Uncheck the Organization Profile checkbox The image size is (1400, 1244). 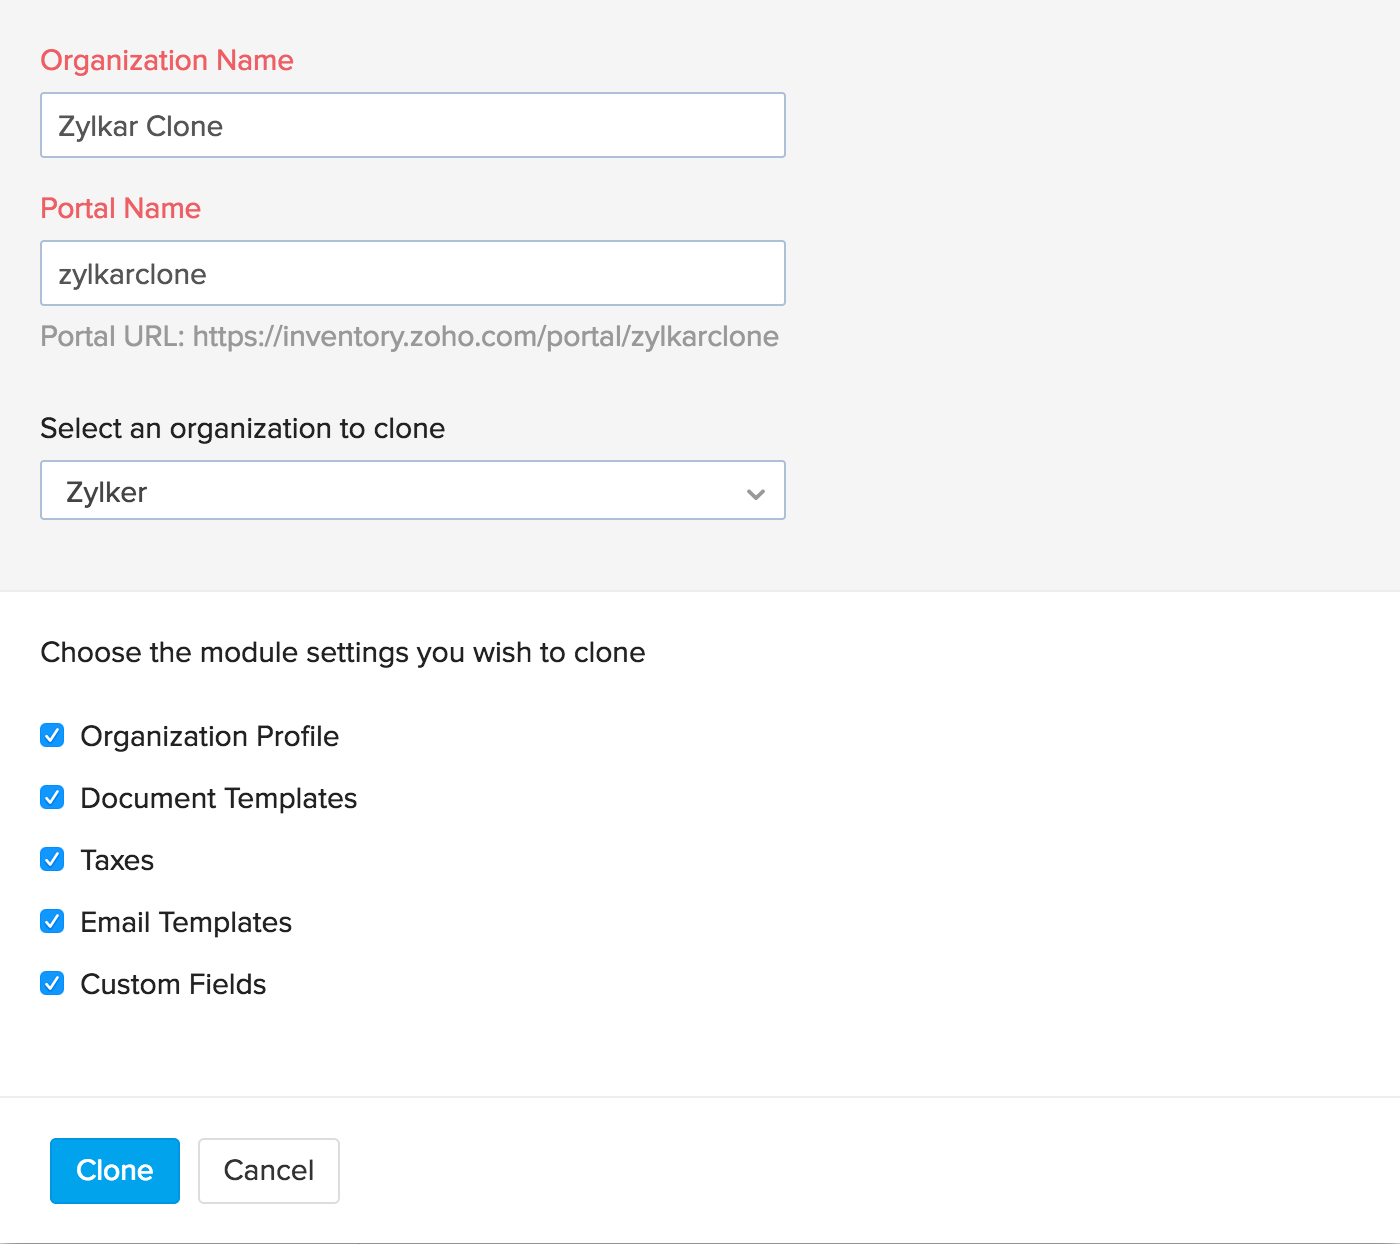[x=51, y=736]
